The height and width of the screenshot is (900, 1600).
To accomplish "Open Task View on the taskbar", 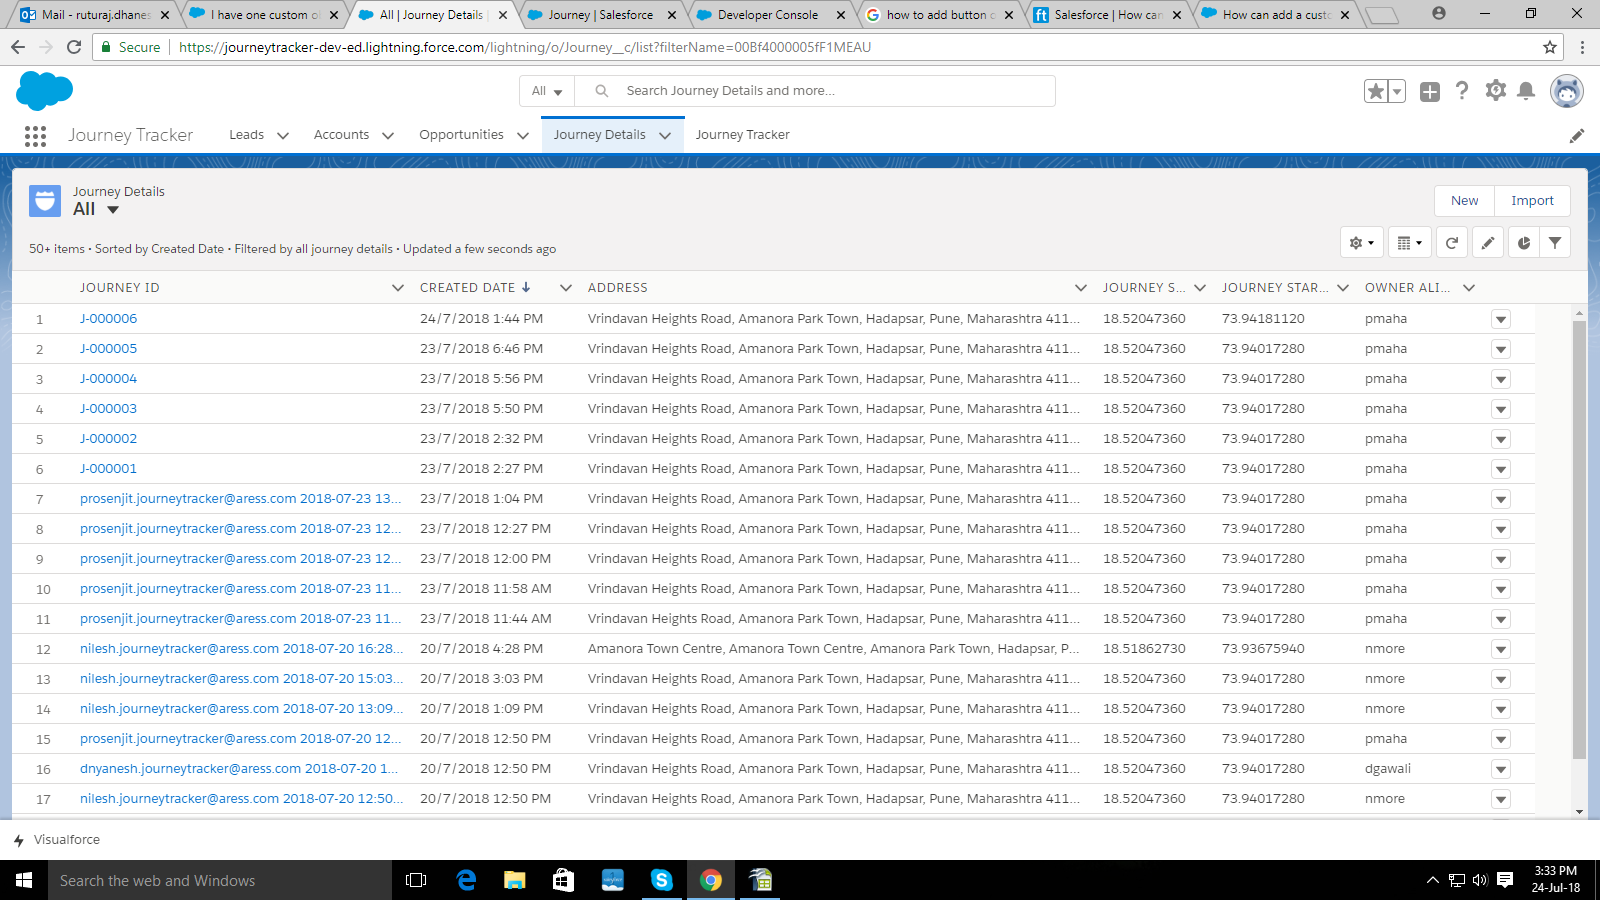I will click(x=416, y=880).
